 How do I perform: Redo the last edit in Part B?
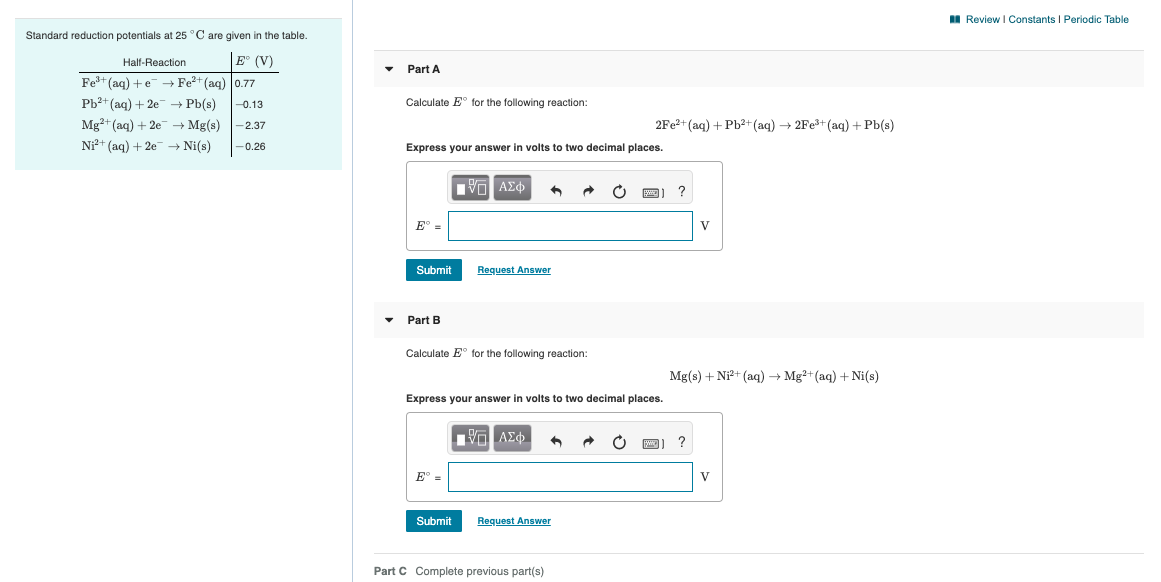(588, 440)
